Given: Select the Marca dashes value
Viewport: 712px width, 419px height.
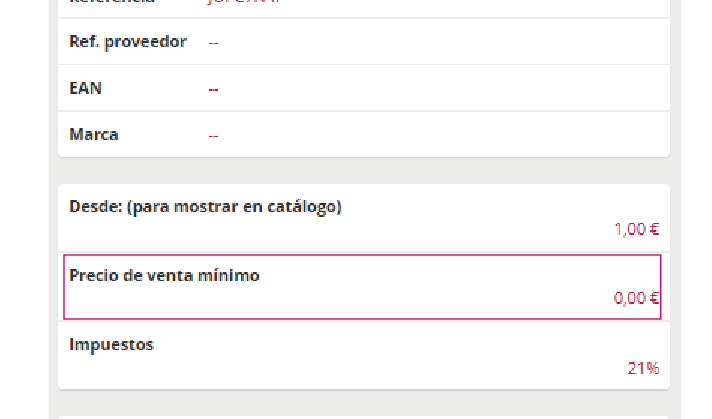Looking at the screenshot, I should (214, 135).
